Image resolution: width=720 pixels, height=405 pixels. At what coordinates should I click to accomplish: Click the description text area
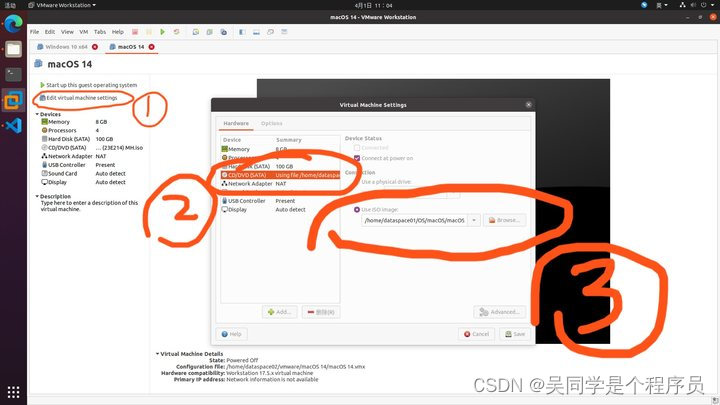[x=89, y=206]
